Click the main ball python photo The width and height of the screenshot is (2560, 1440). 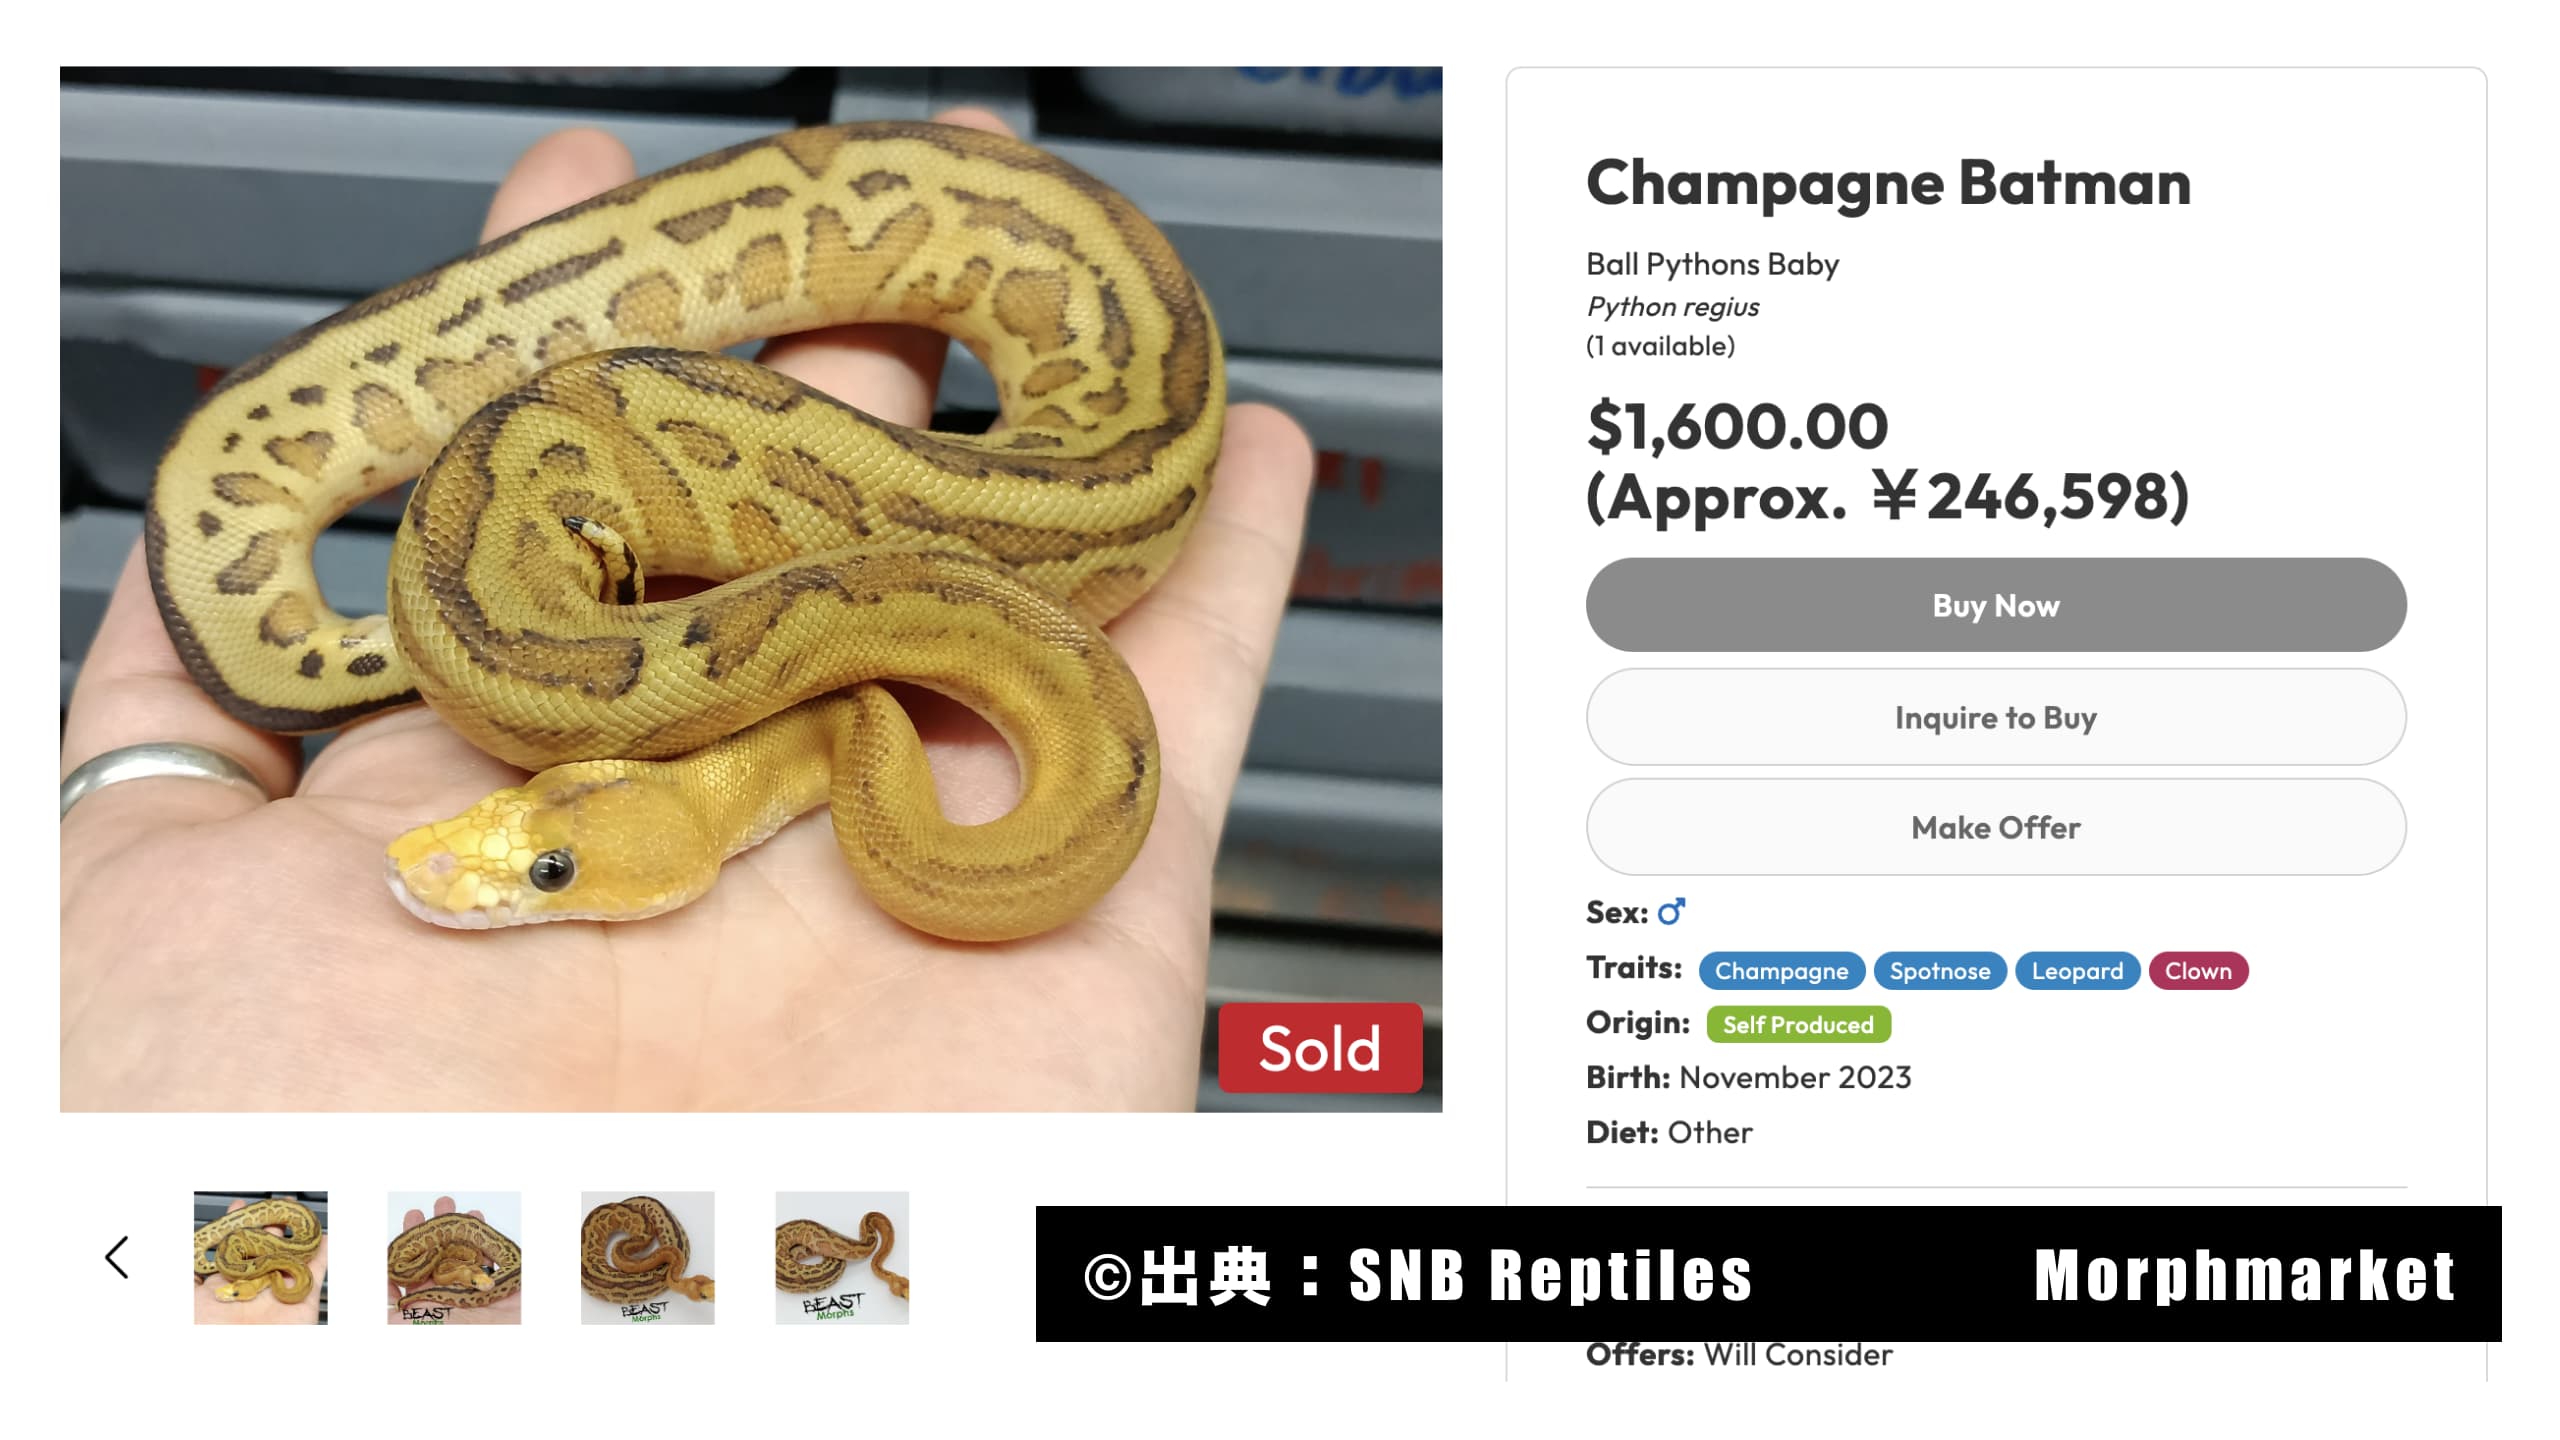[751, 589]
